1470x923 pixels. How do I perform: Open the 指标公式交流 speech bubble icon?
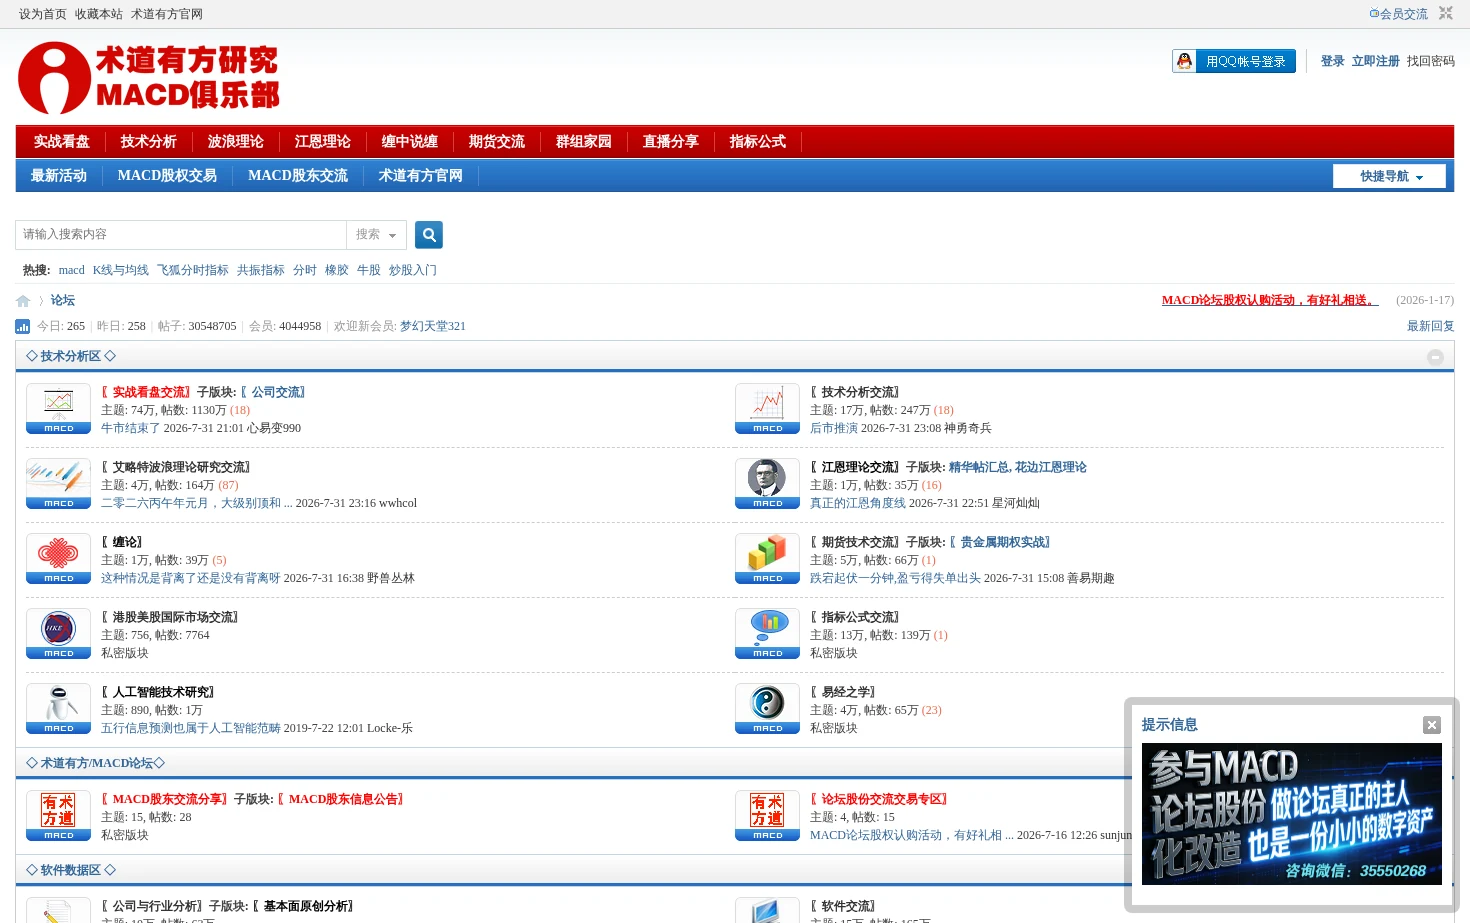768,633
